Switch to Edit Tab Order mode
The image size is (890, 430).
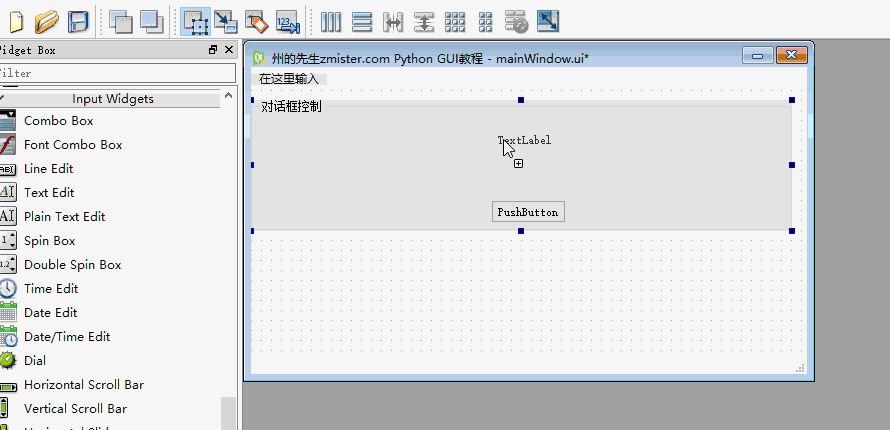point(287,22)
